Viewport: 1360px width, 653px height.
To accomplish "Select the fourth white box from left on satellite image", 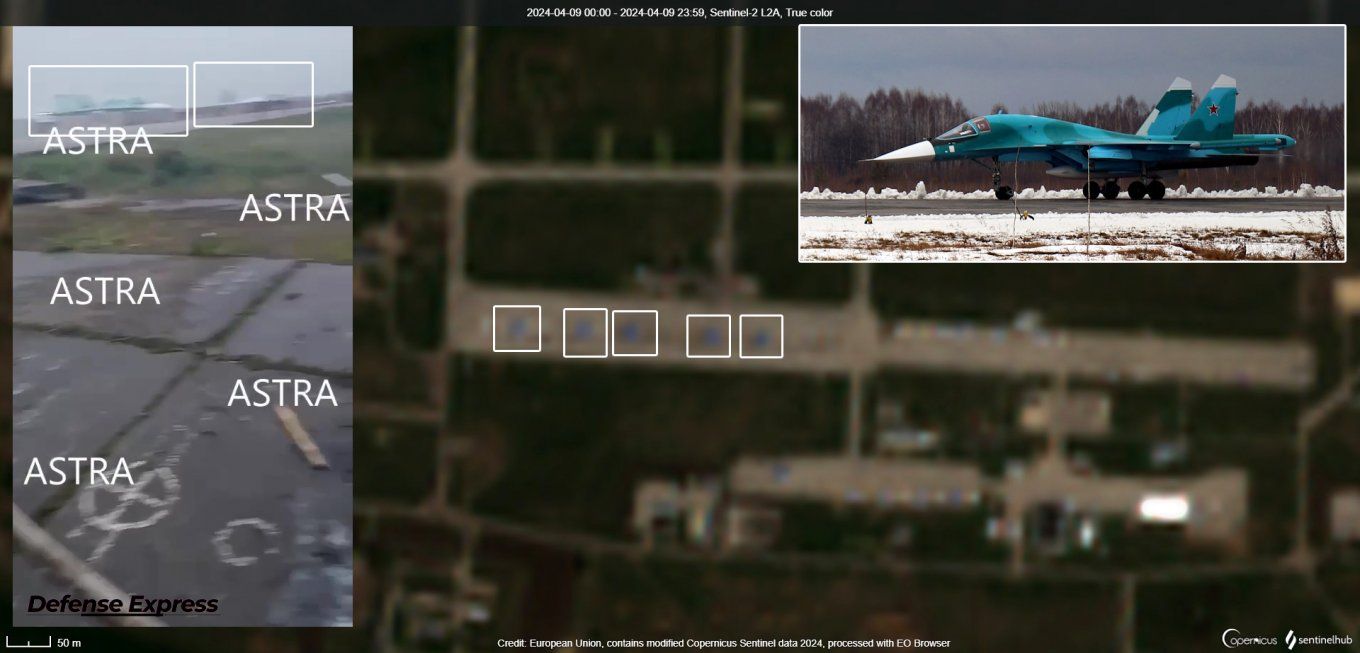I will click(x=708, y=336).
